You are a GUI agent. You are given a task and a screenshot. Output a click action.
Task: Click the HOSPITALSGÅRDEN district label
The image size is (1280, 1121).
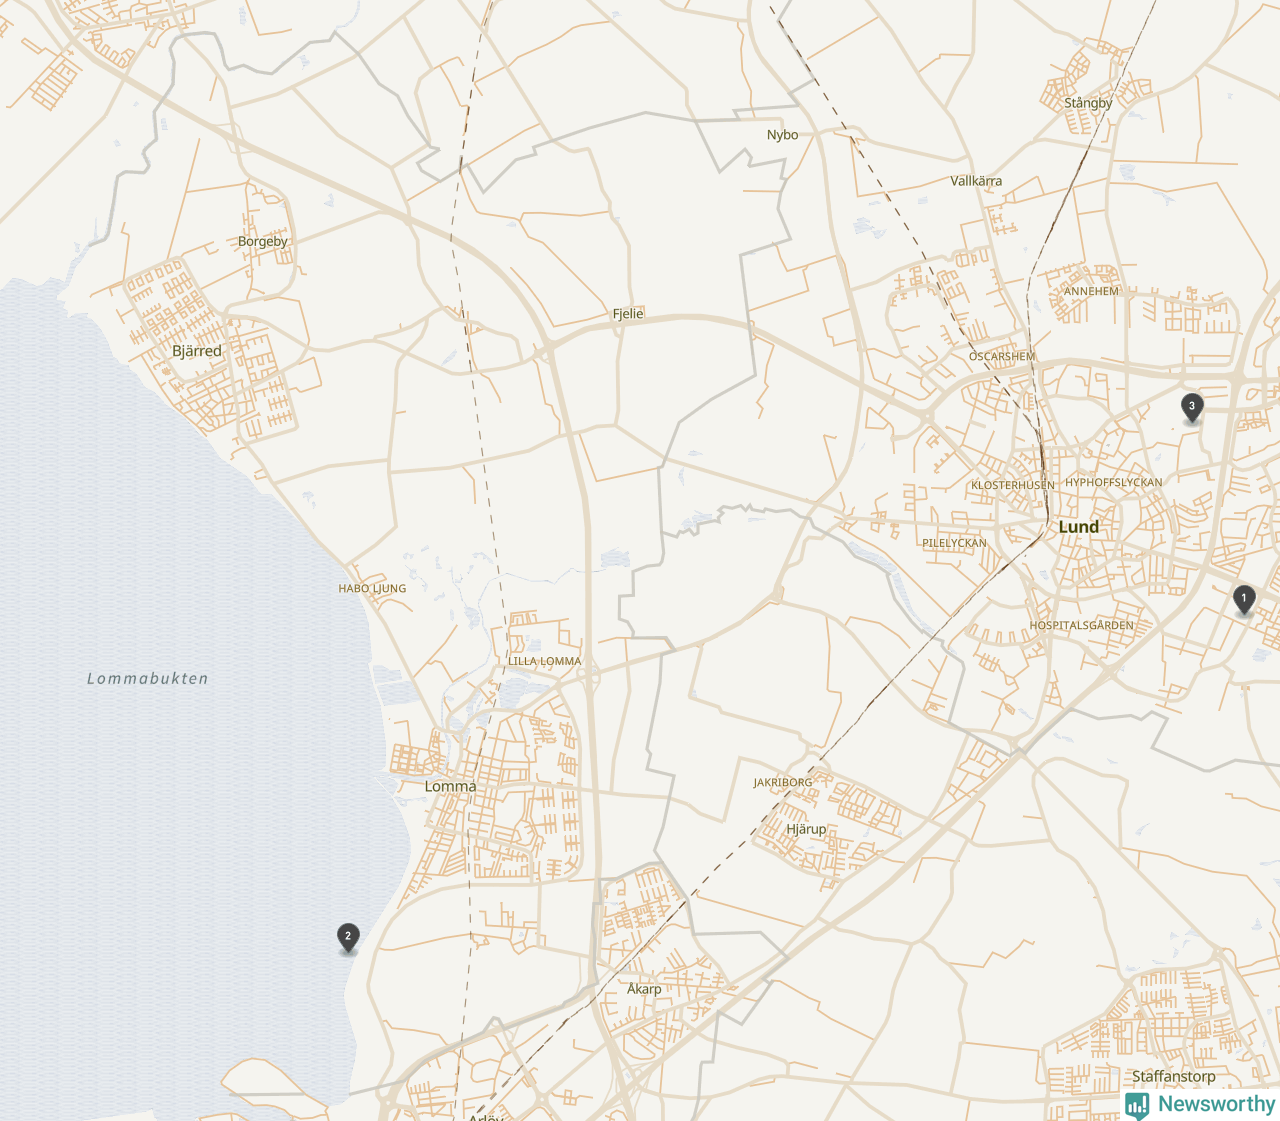pyautogui.click(x=1082, y=625)
